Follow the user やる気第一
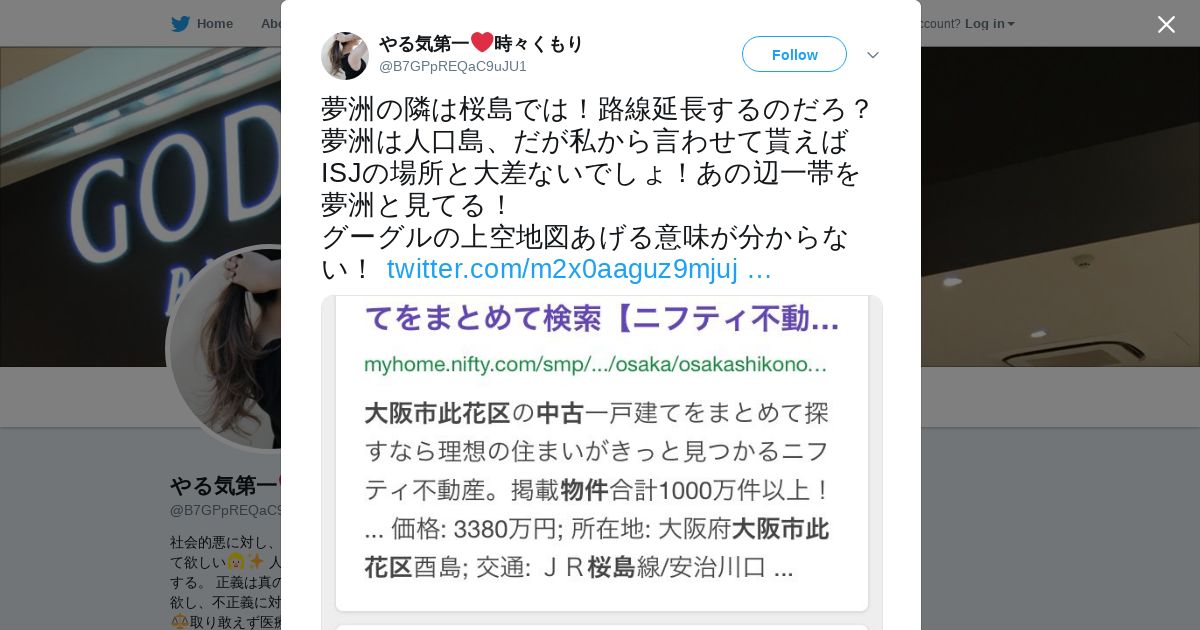The width and height of the screenshot is (1200, 630). pyautogui.click(x=794, y=54)
